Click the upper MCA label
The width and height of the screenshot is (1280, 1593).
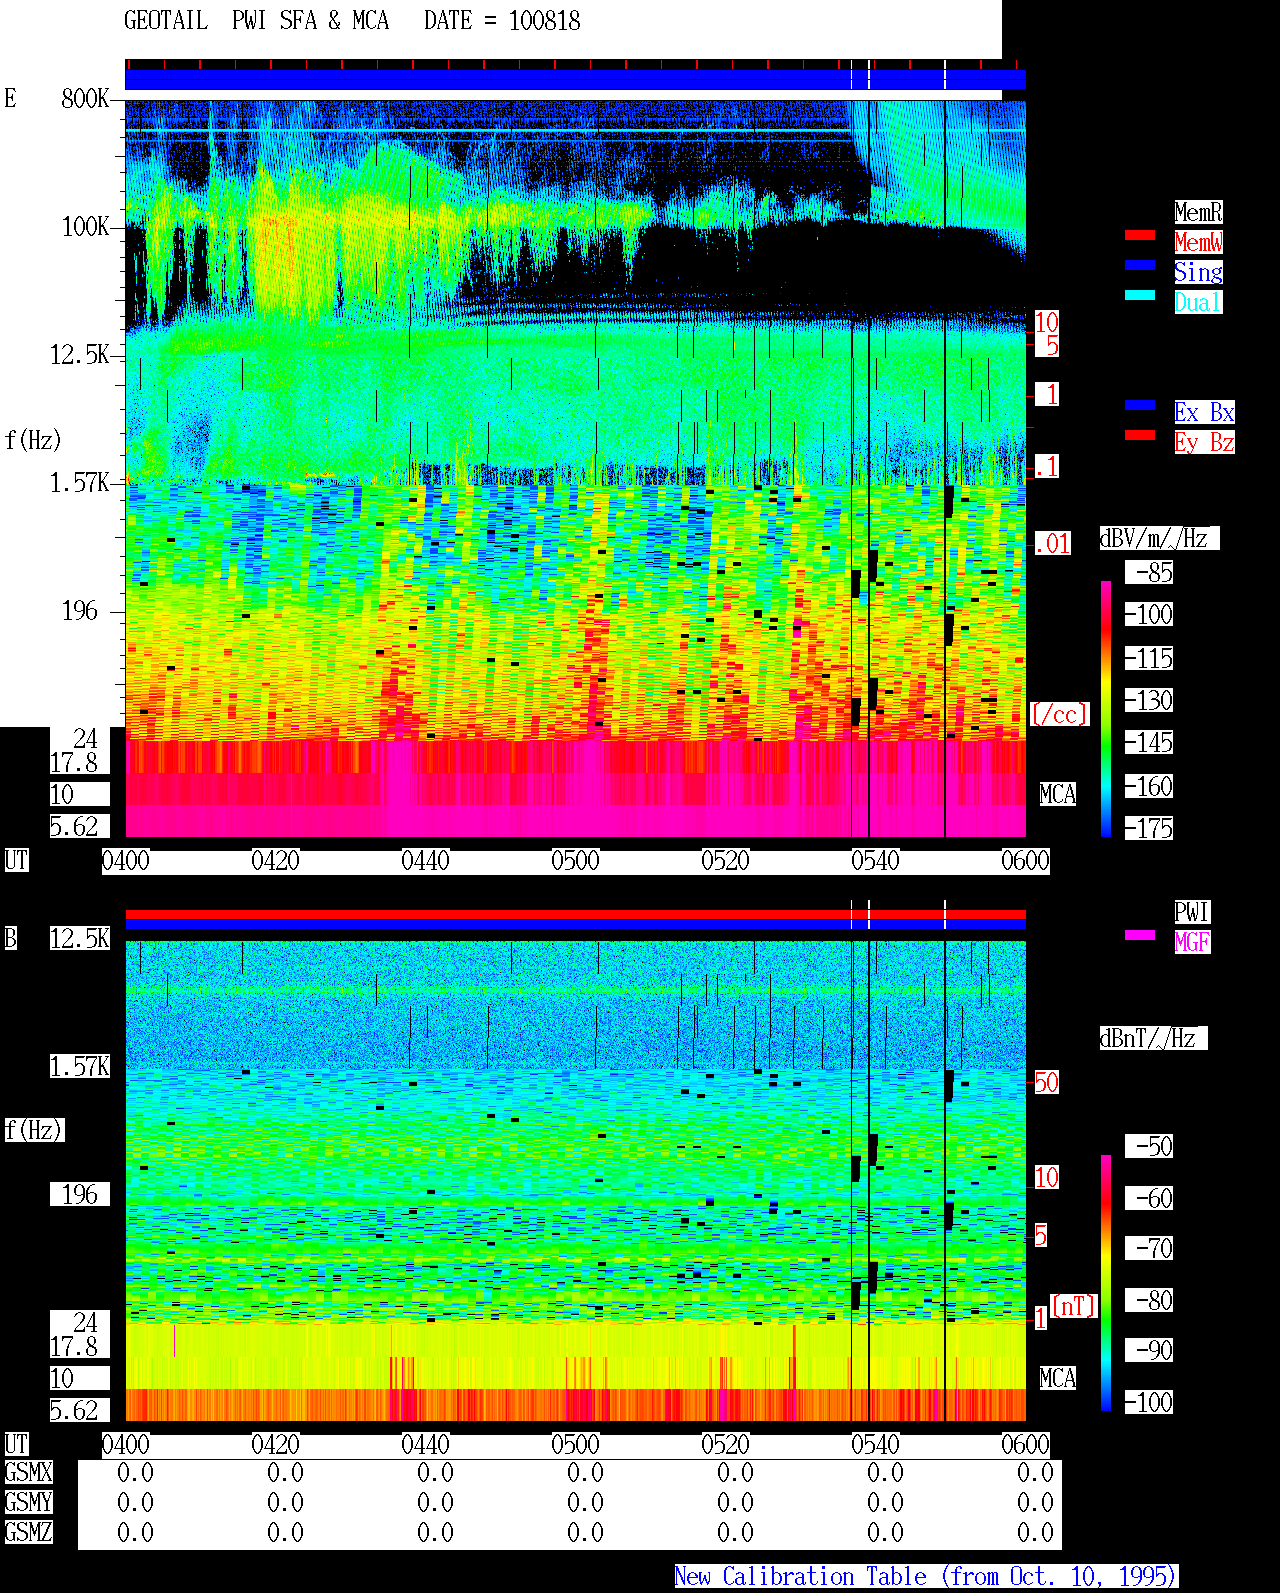1057,795
